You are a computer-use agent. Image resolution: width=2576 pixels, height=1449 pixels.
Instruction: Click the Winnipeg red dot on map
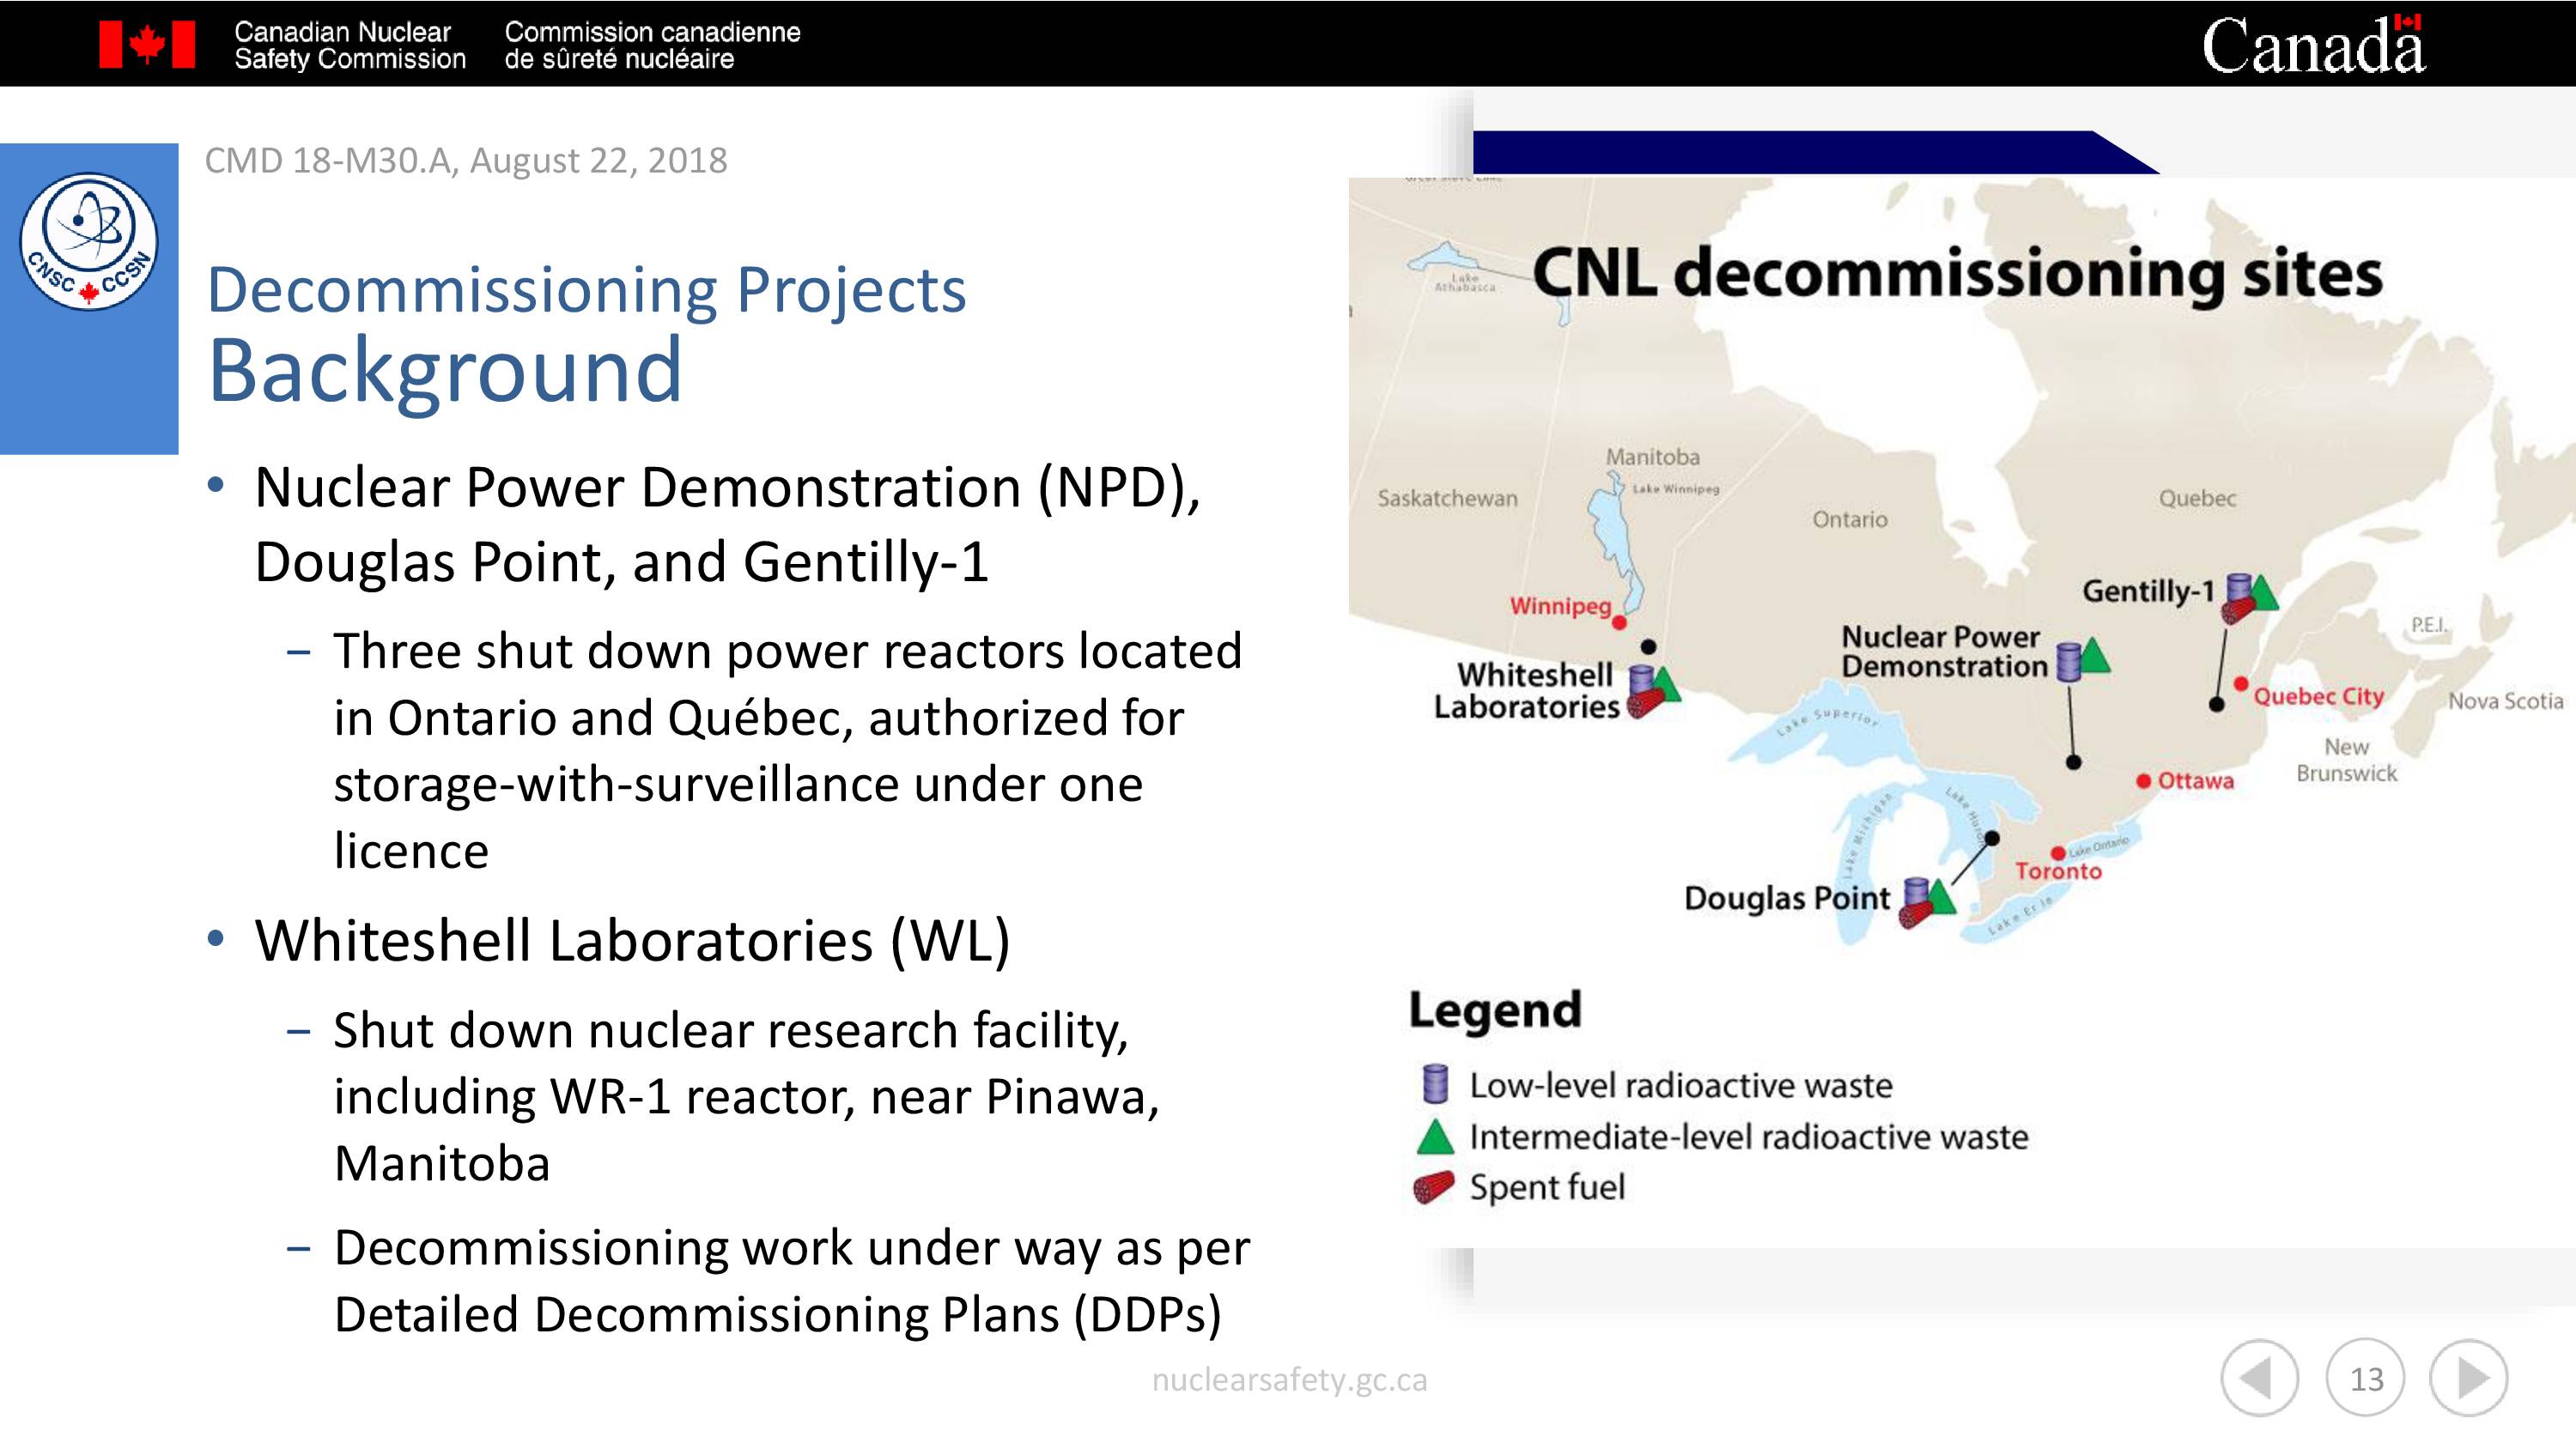click(1619, 622)
